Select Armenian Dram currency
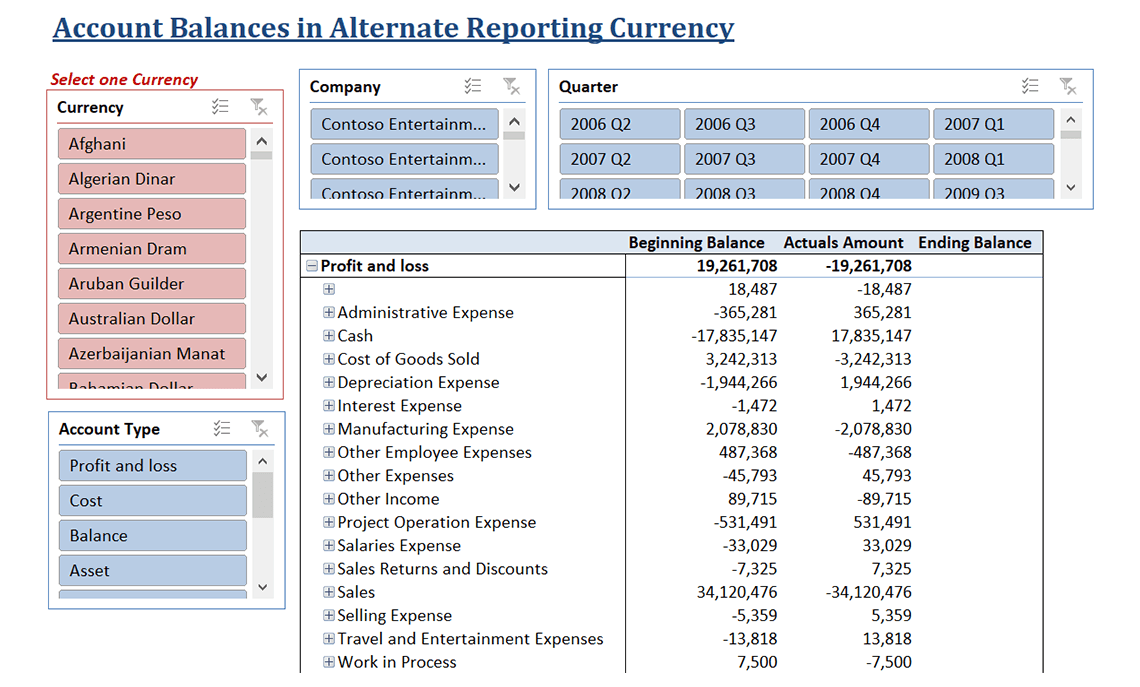The height and width of the screenshot is (687, 1140). (x=152, y=249)
